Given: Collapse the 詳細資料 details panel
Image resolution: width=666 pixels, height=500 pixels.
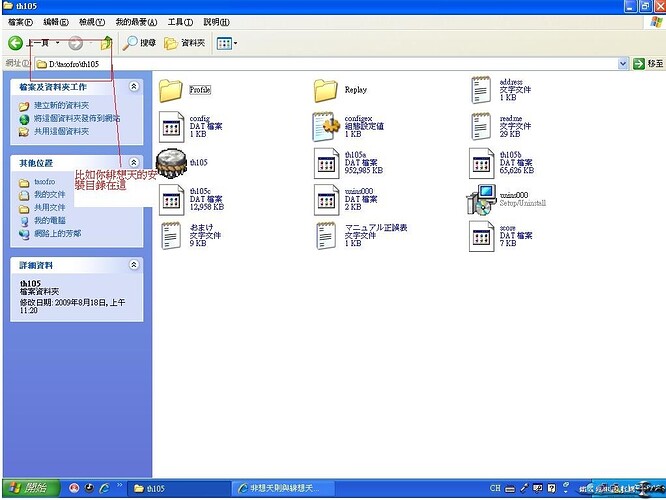Looking at the screenshot, I should (134, 265).
